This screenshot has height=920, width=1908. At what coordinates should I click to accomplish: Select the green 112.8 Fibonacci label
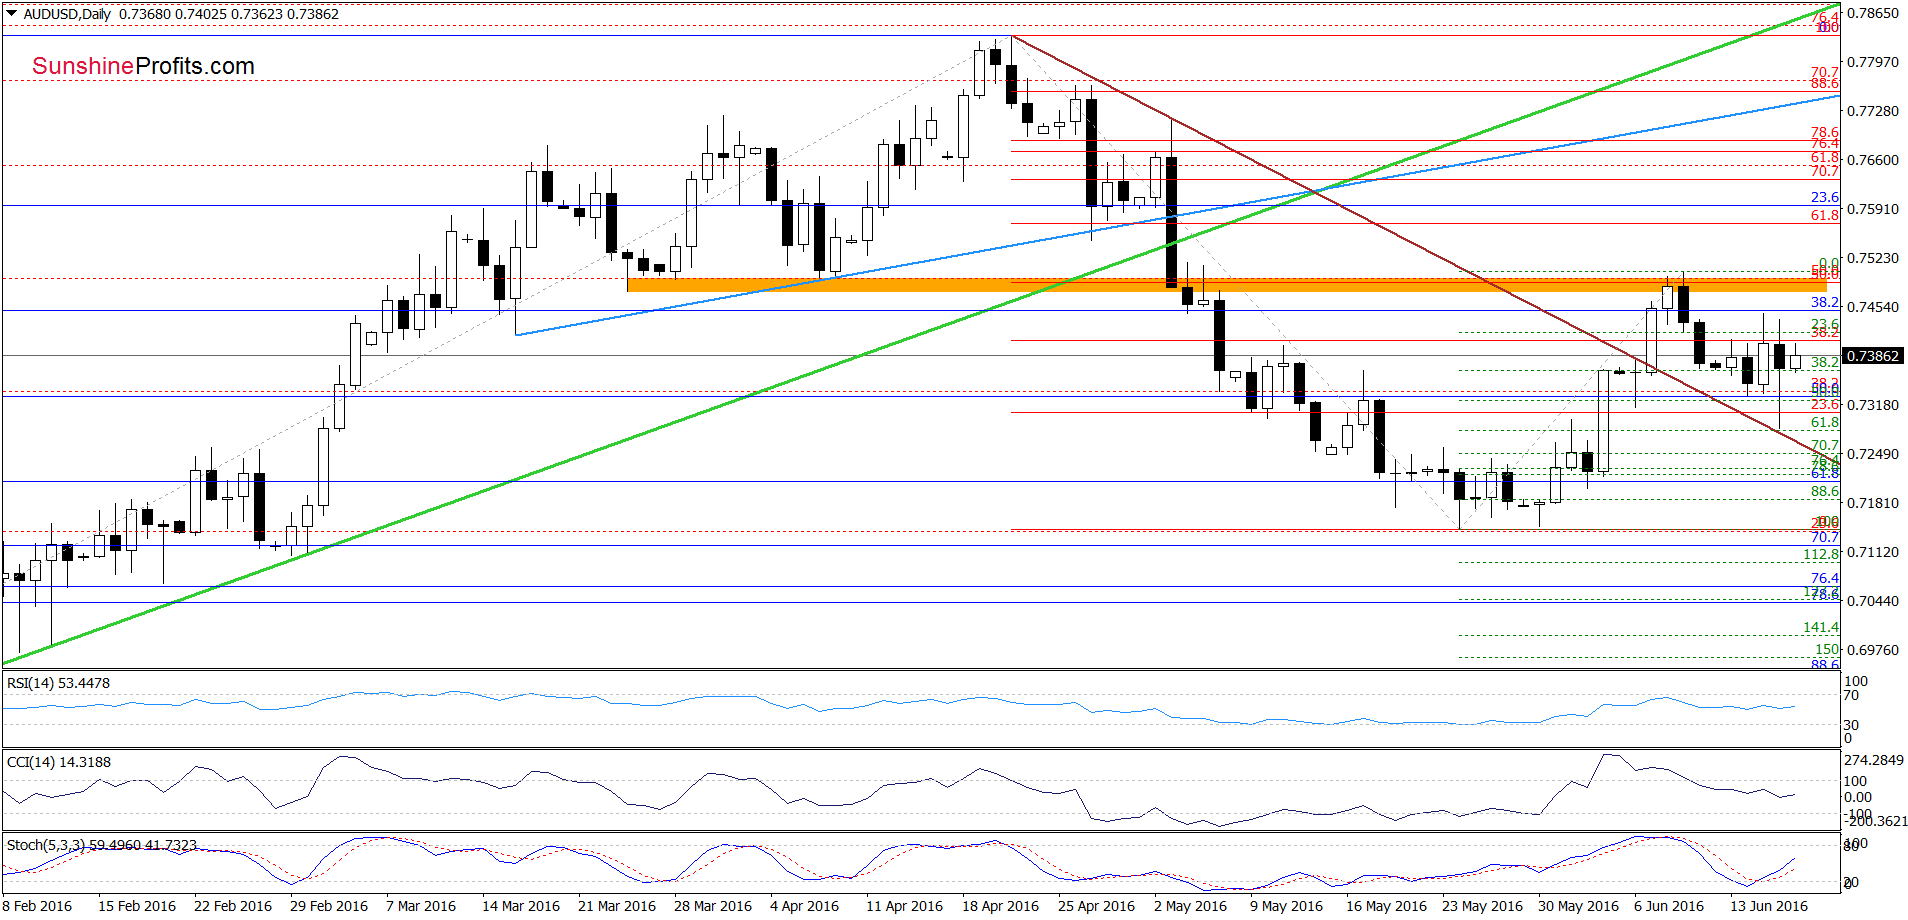[x=1821, y=554]
